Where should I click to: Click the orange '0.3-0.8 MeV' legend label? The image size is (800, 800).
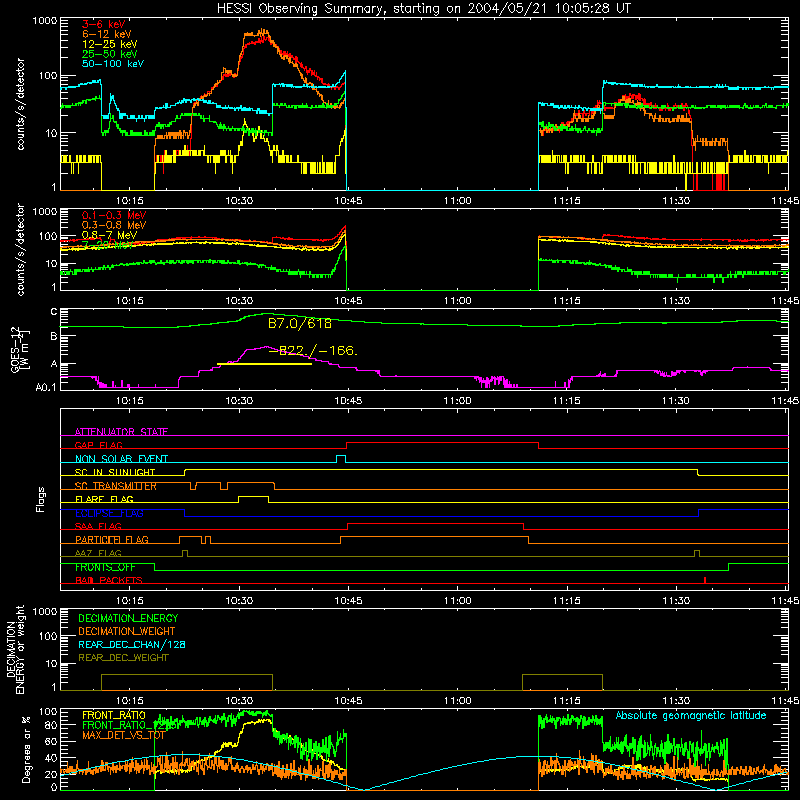[x=114, y=225]
